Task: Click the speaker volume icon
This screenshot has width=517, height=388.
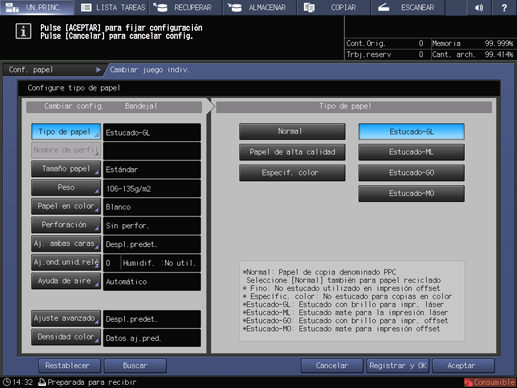Action: [x=479, y=7]
